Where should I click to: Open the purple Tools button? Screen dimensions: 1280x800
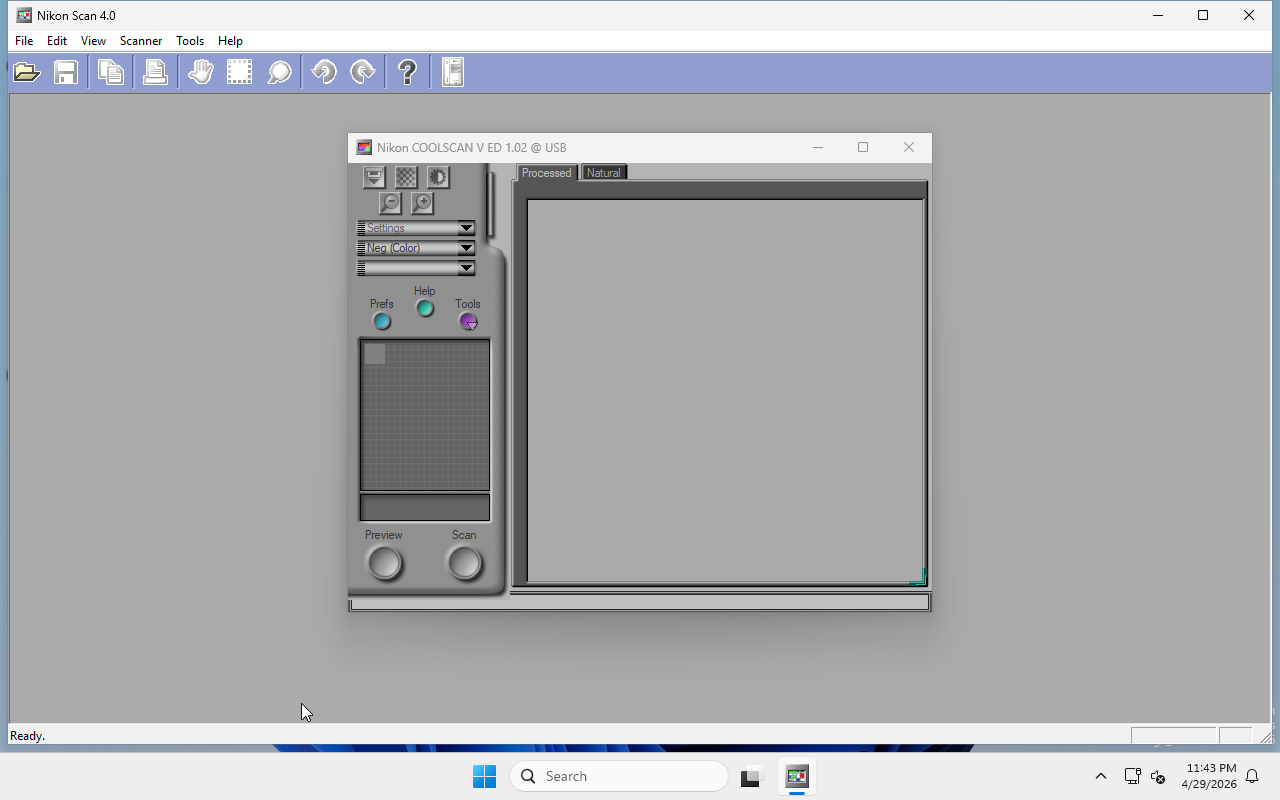[x=468, y=321]
